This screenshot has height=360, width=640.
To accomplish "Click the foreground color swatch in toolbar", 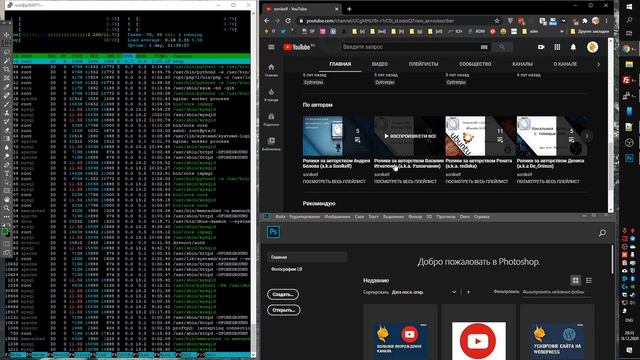I will click(x=5, y=231).
